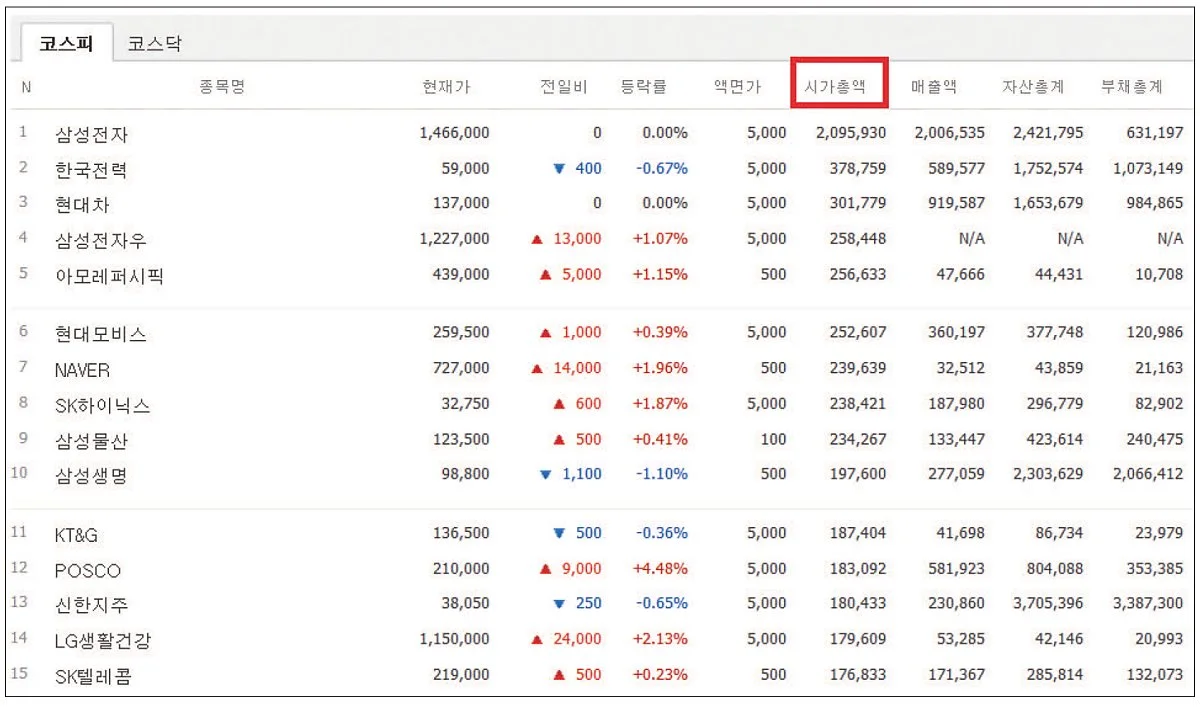
Task: Open the POSCO stock link
Action: pos(87,570)
